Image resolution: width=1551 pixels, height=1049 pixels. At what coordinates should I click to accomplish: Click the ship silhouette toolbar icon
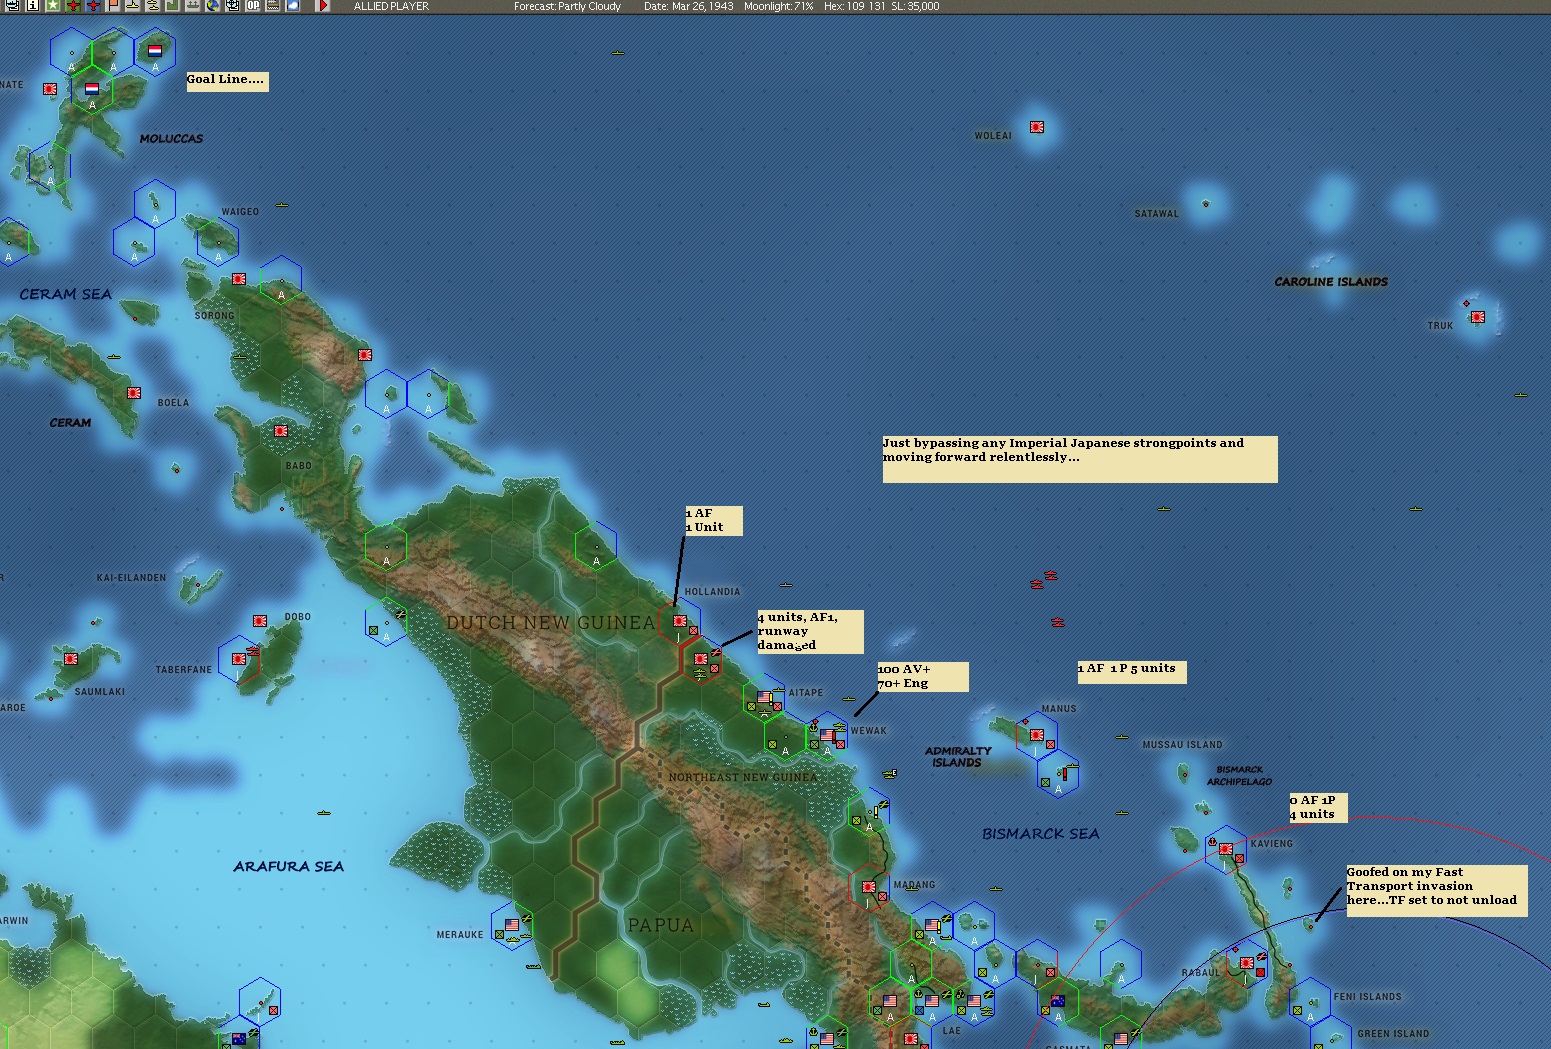pos(193,5)
